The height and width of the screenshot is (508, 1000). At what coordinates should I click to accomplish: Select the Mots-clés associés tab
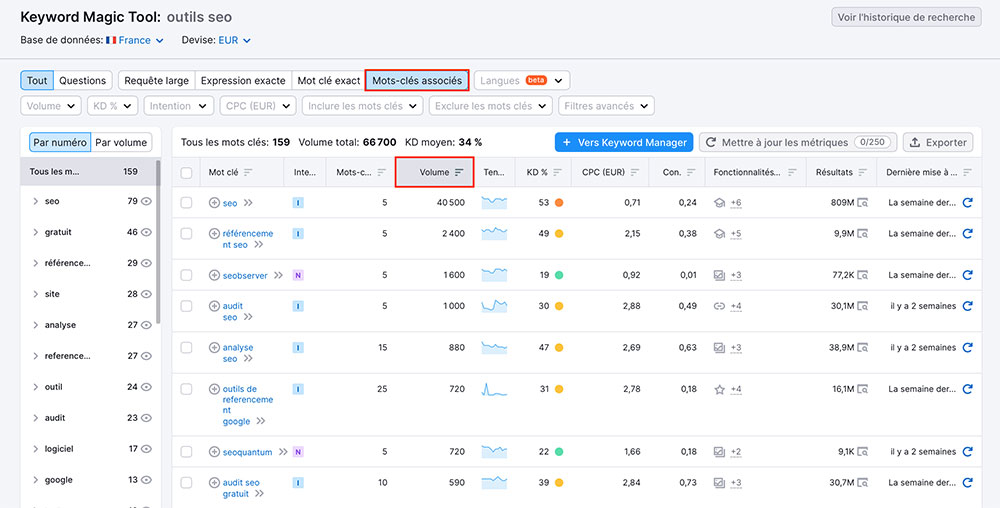pos(417,80)
